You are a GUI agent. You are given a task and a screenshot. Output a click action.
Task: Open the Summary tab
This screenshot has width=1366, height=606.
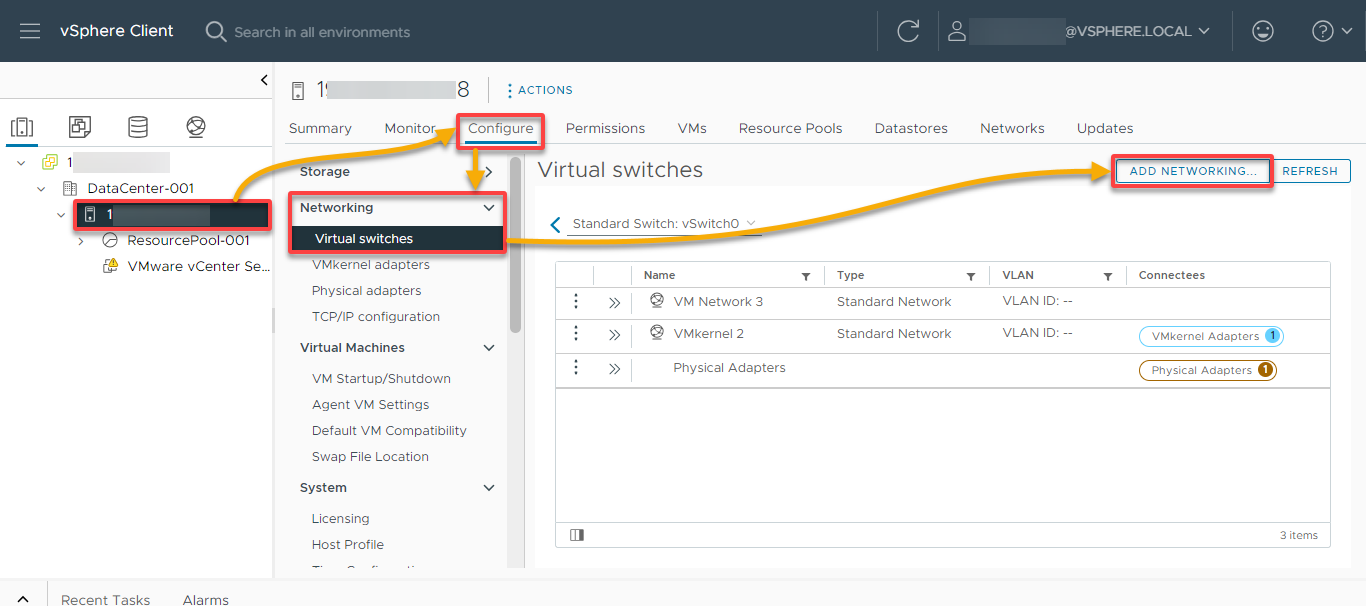(320, 128)
